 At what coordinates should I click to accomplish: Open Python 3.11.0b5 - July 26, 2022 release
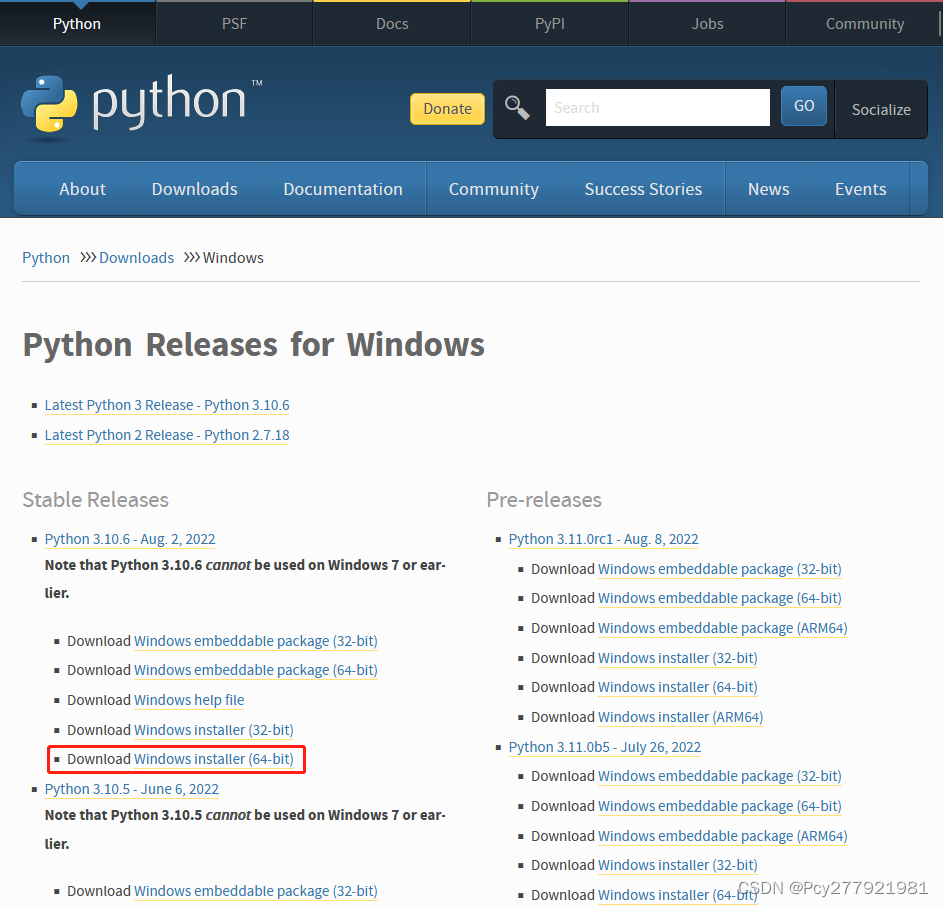coord(605,747)
